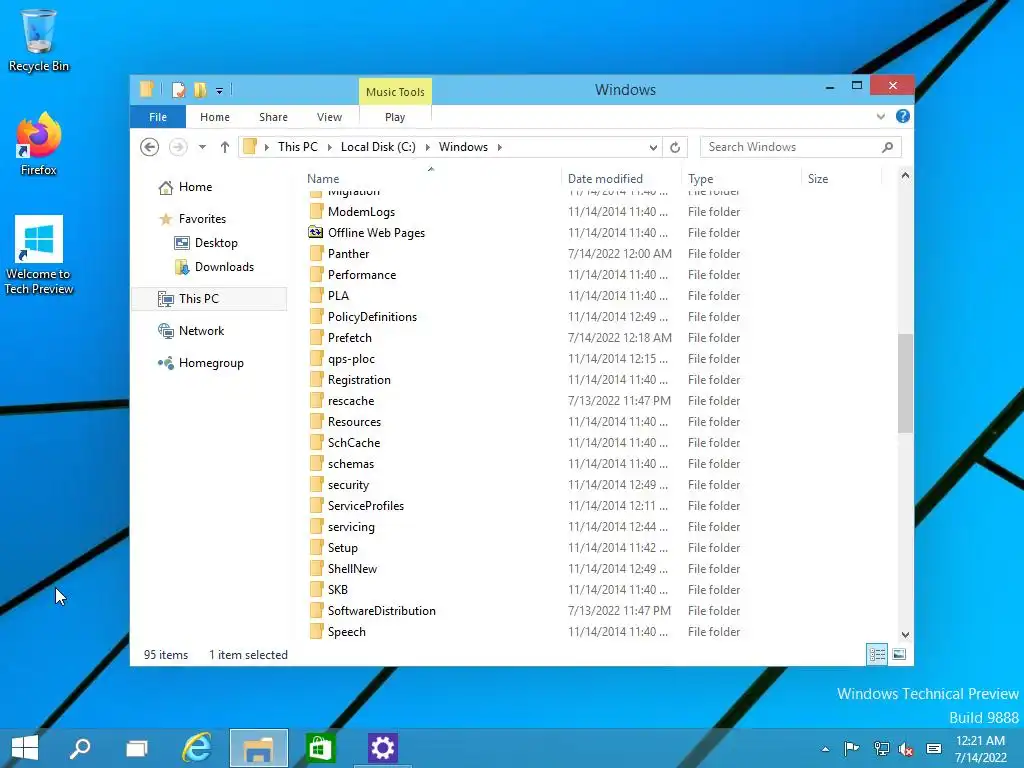This screenshot has width=1024, height=768.
Task: Click the search magnifier in Search Windows box
Action: coord(887,147)
